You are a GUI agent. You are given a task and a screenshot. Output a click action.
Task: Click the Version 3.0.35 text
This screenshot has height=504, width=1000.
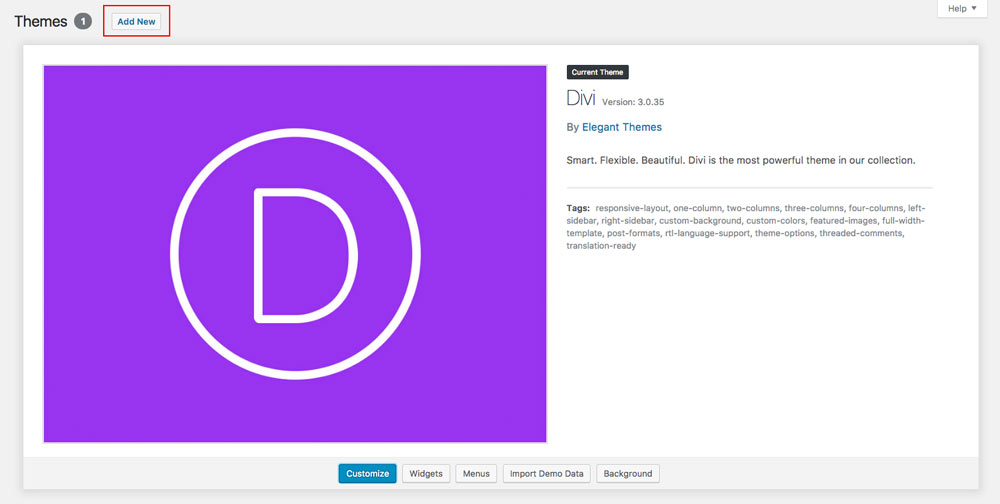tap(633, 102)
